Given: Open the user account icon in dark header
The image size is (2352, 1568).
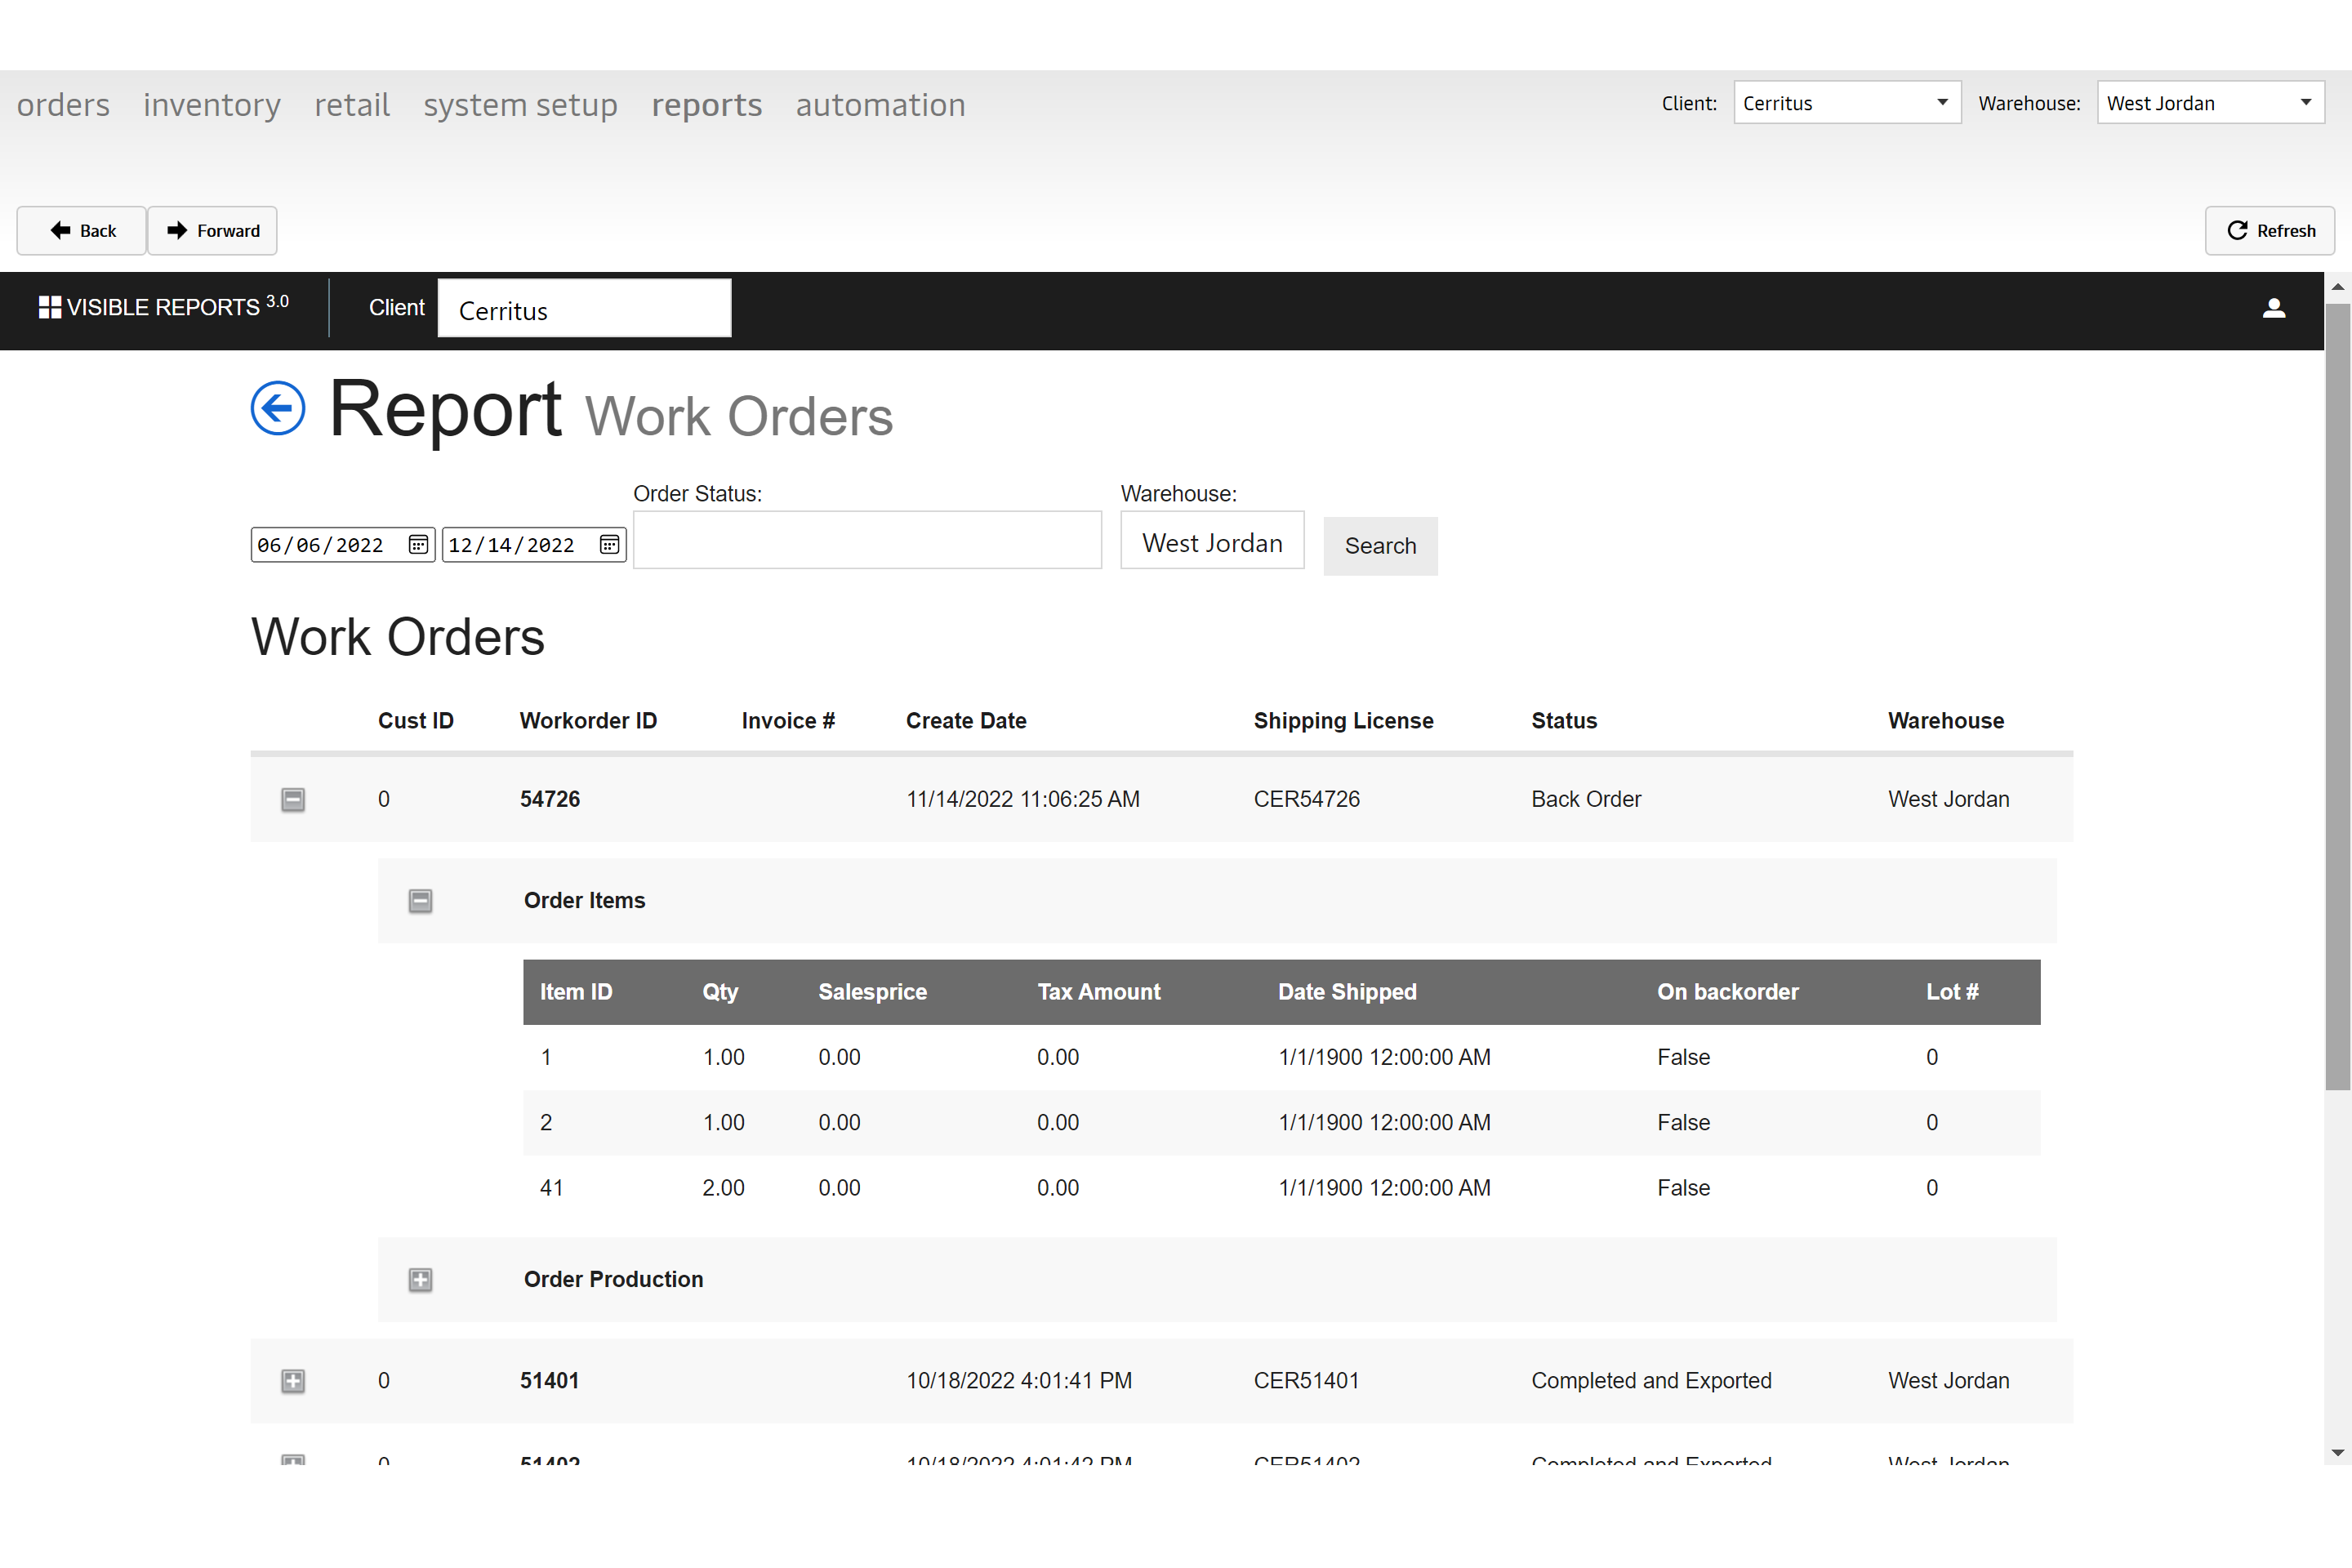Looking at the screenshot, I should (2274, 308).
